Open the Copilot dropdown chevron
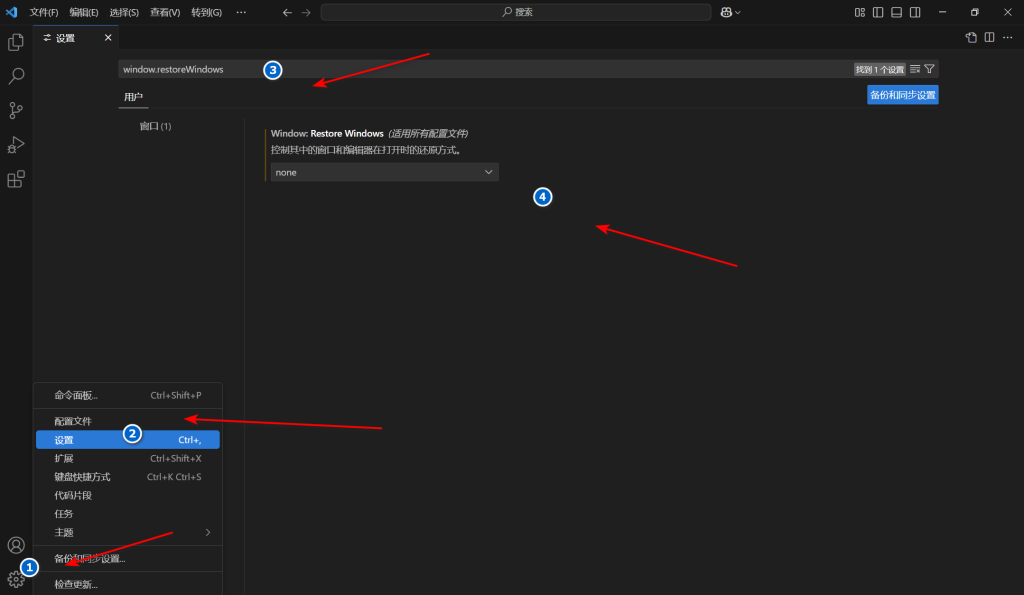Viewport: 1024px width, 595px height. tap(738, 12)
